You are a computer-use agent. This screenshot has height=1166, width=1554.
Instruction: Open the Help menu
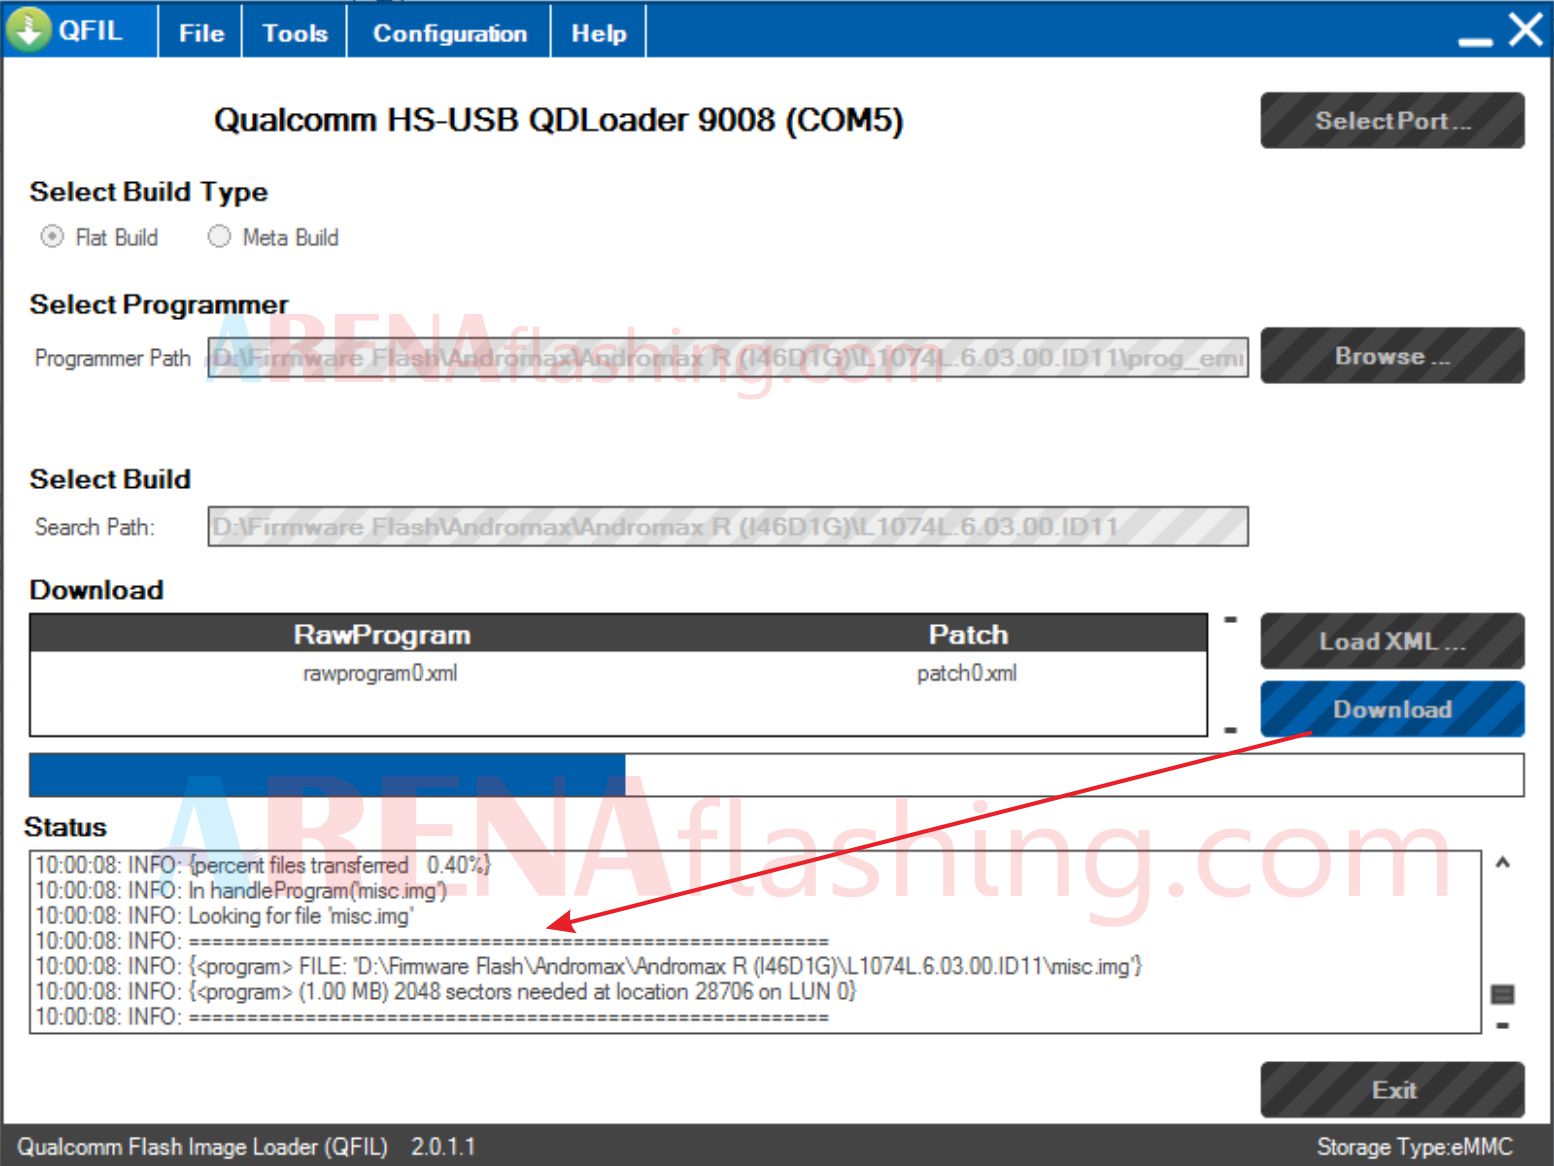coord(598,32)
